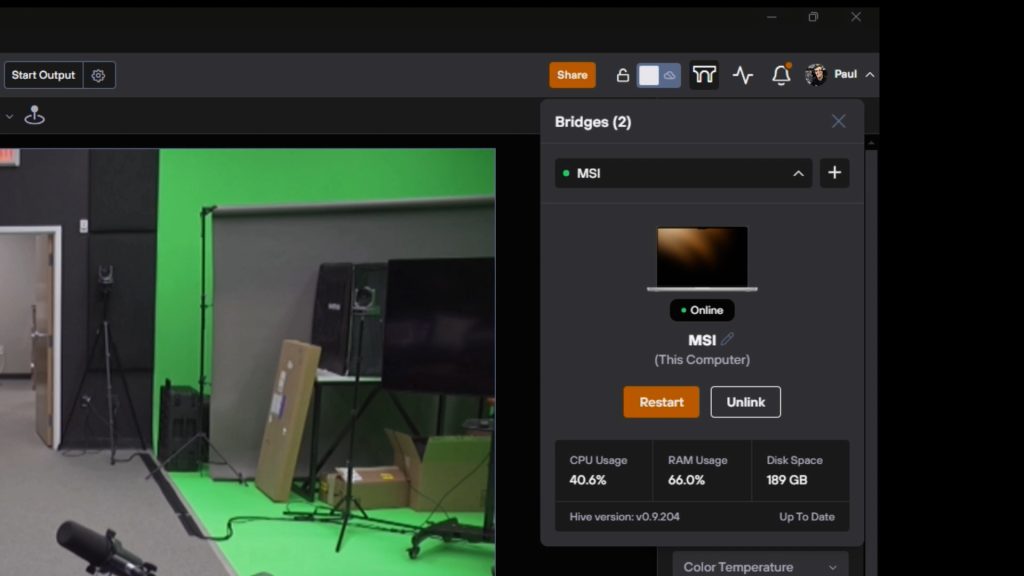
Task: Open output settings gear icon
Action: tap(99, 75)
